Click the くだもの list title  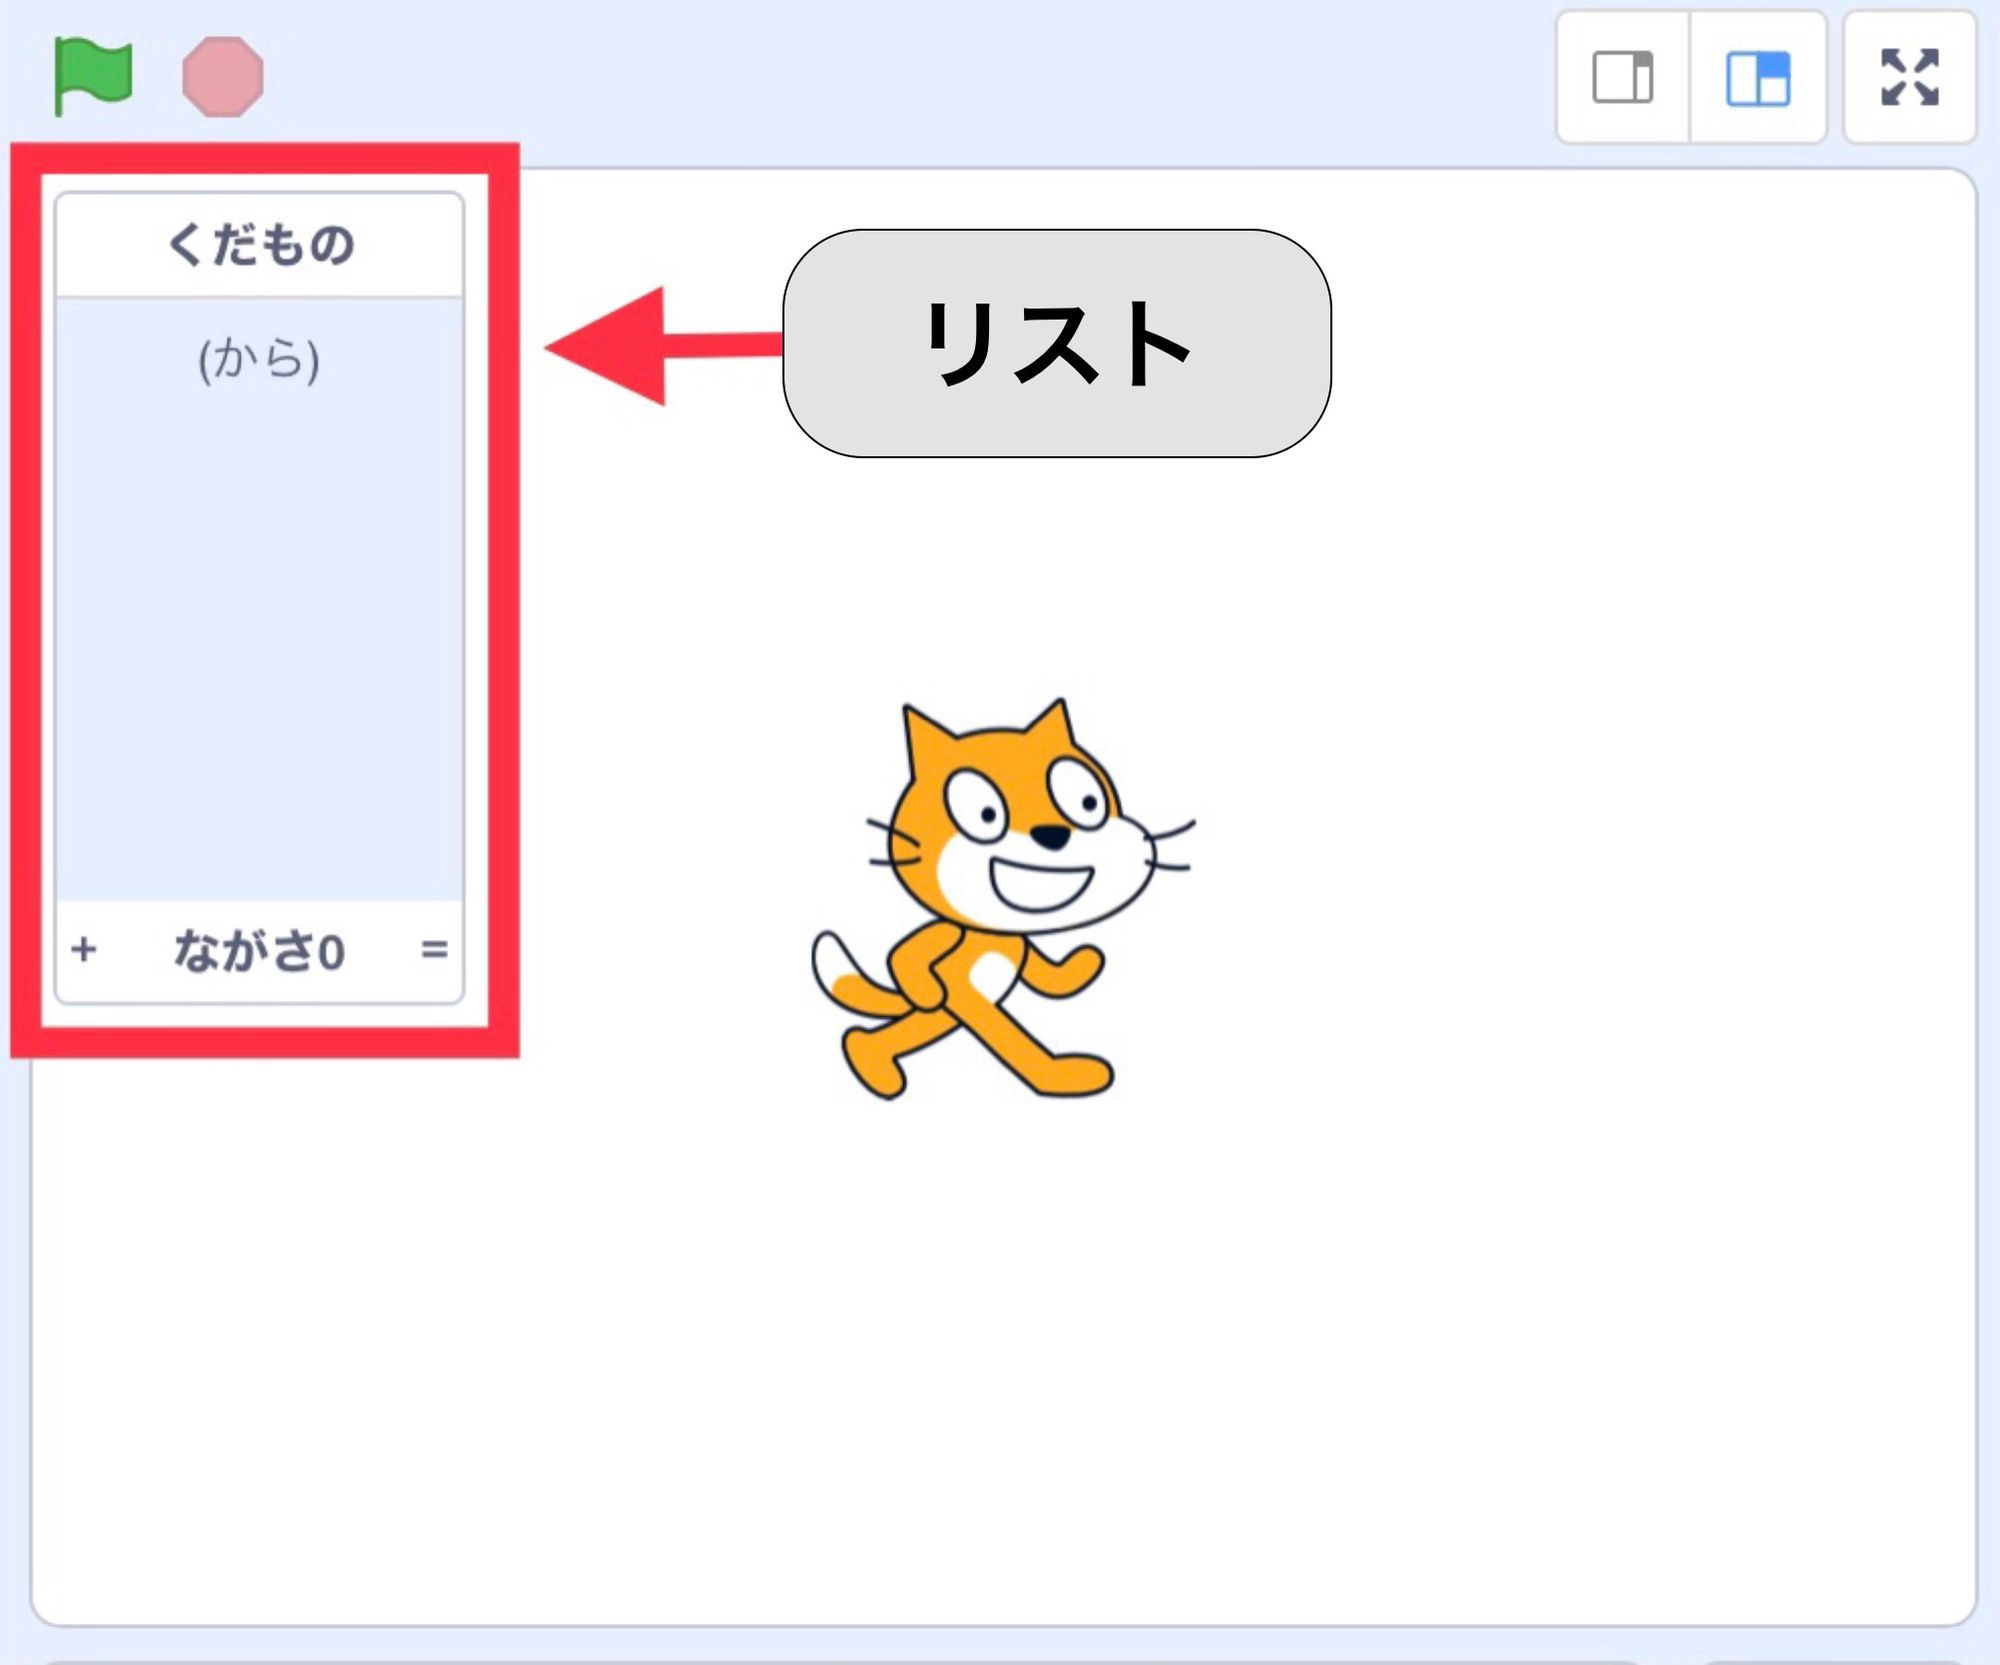[x=260, y=245]
